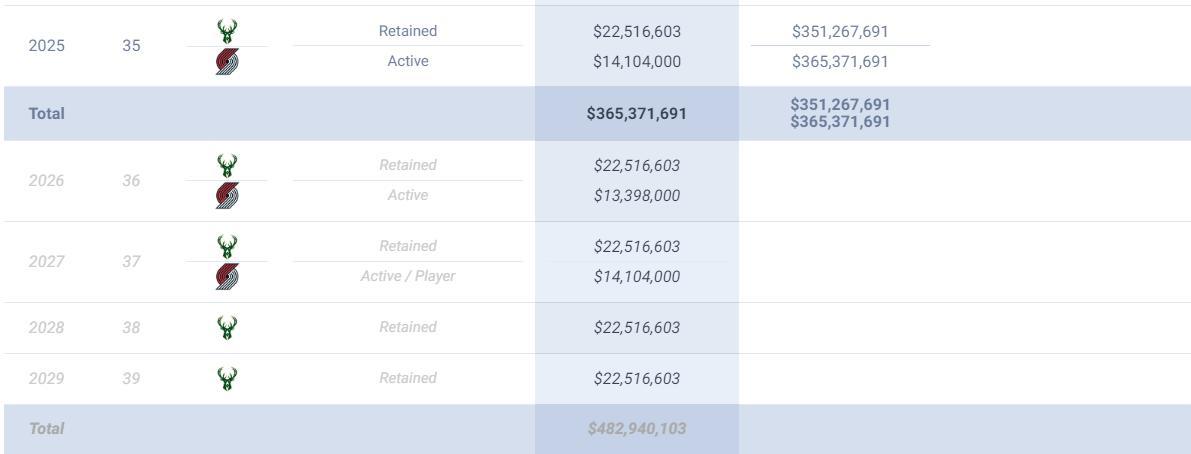Image resolution: width=1191 pixels, height=454 pixels.
Task: Click the bold $365,371,691 total in the highlighted column
Action: (637, 114)
